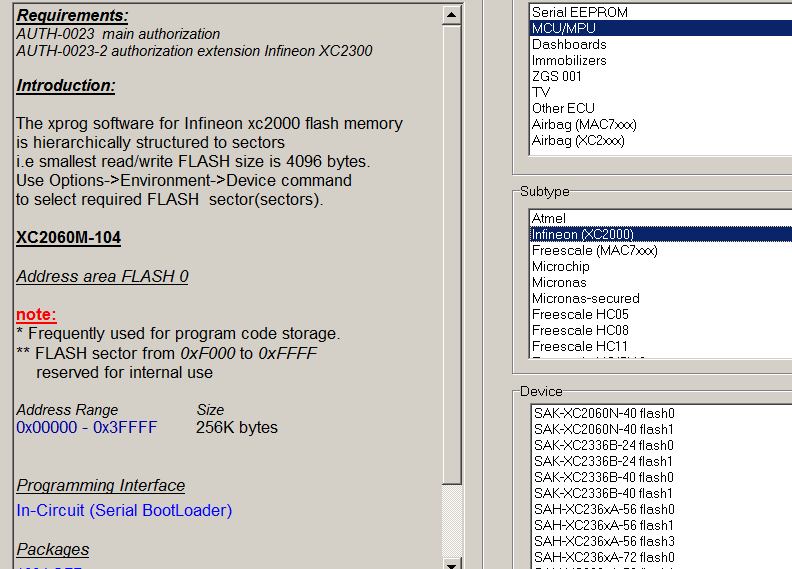Image resolution: width=792 pixels, height=569 pixels.
Task: Click the Packages heading
Action: [53, 549]
